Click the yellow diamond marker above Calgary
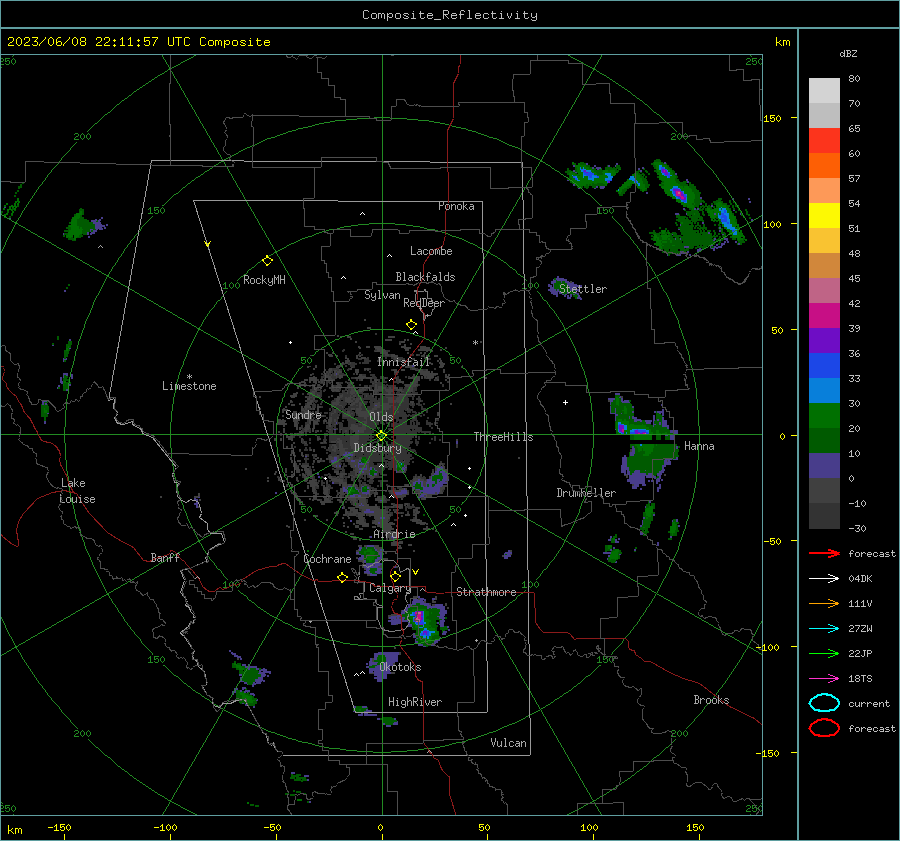This screenshot has height=841, width=900. pyautogui.click(x=395, y=576)
